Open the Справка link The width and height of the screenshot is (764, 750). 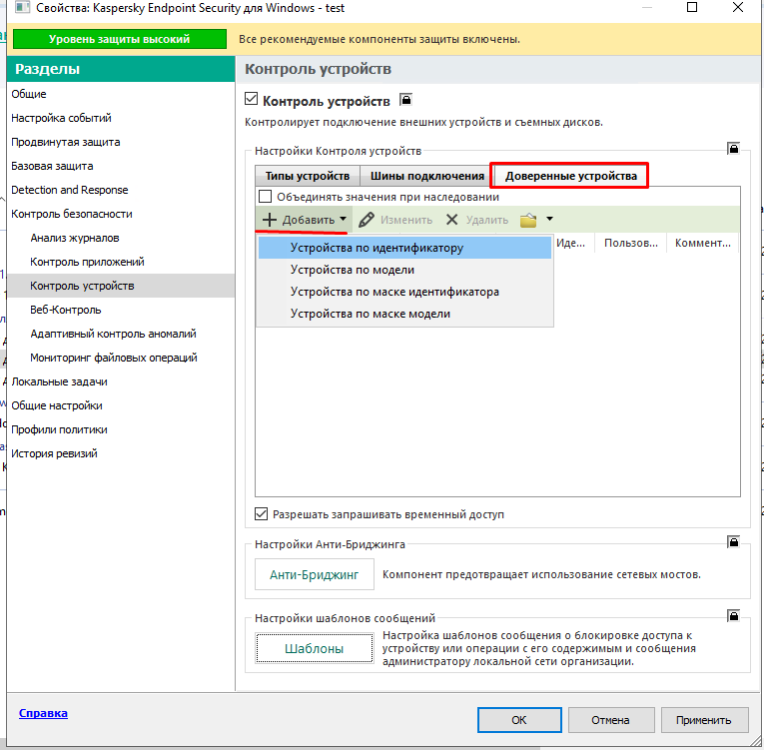coord(43,713)
